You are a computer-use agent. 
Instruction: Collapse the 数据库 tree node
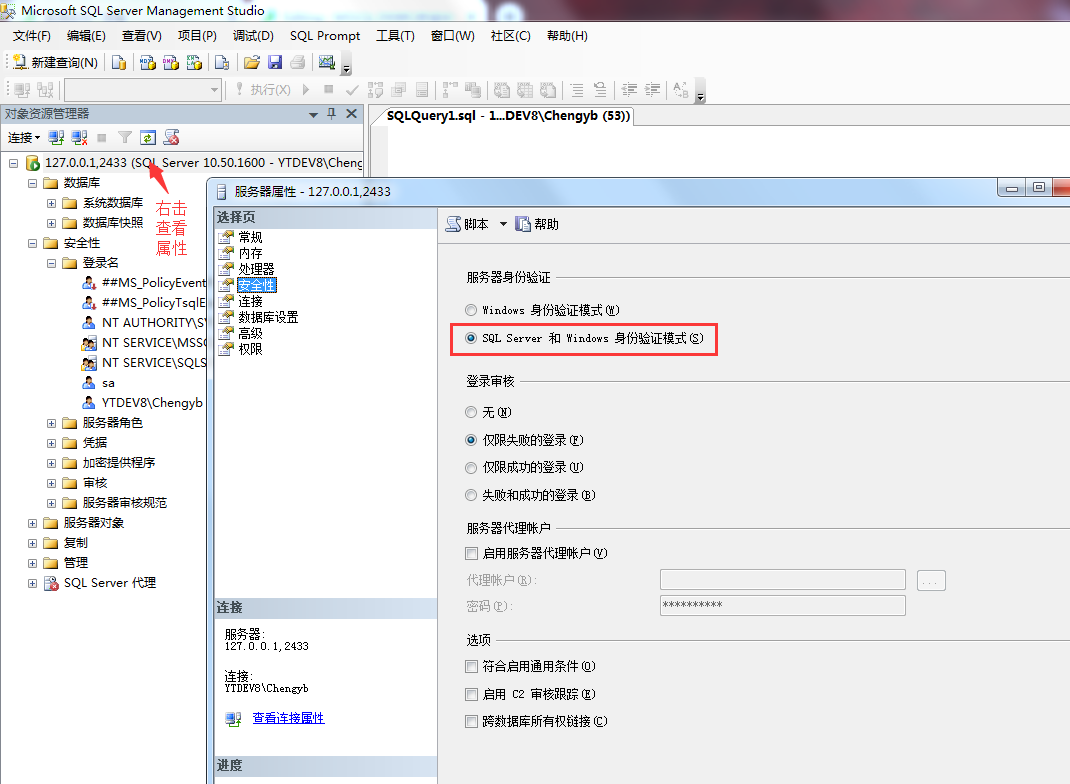32,183
